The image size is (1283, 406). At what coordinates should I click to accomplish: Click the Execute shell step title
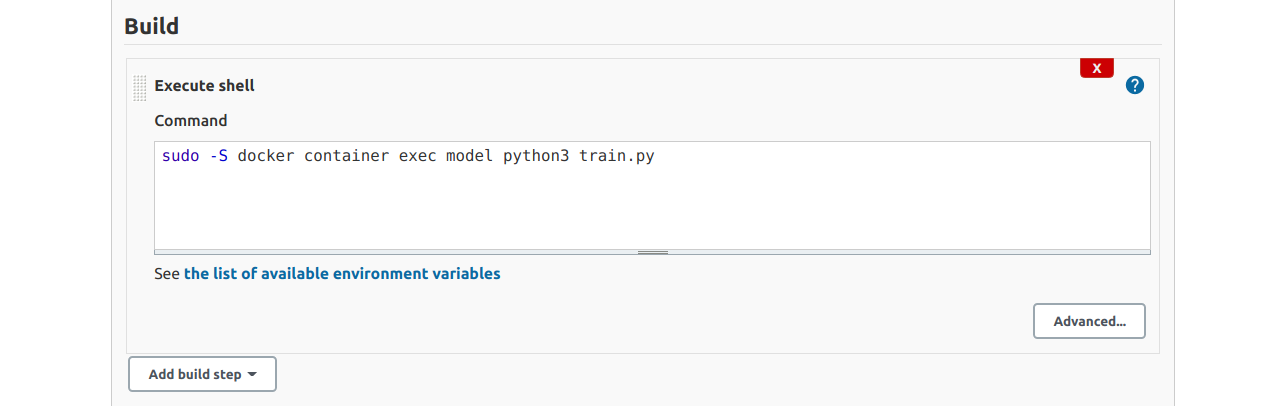(x=204, y=86)
